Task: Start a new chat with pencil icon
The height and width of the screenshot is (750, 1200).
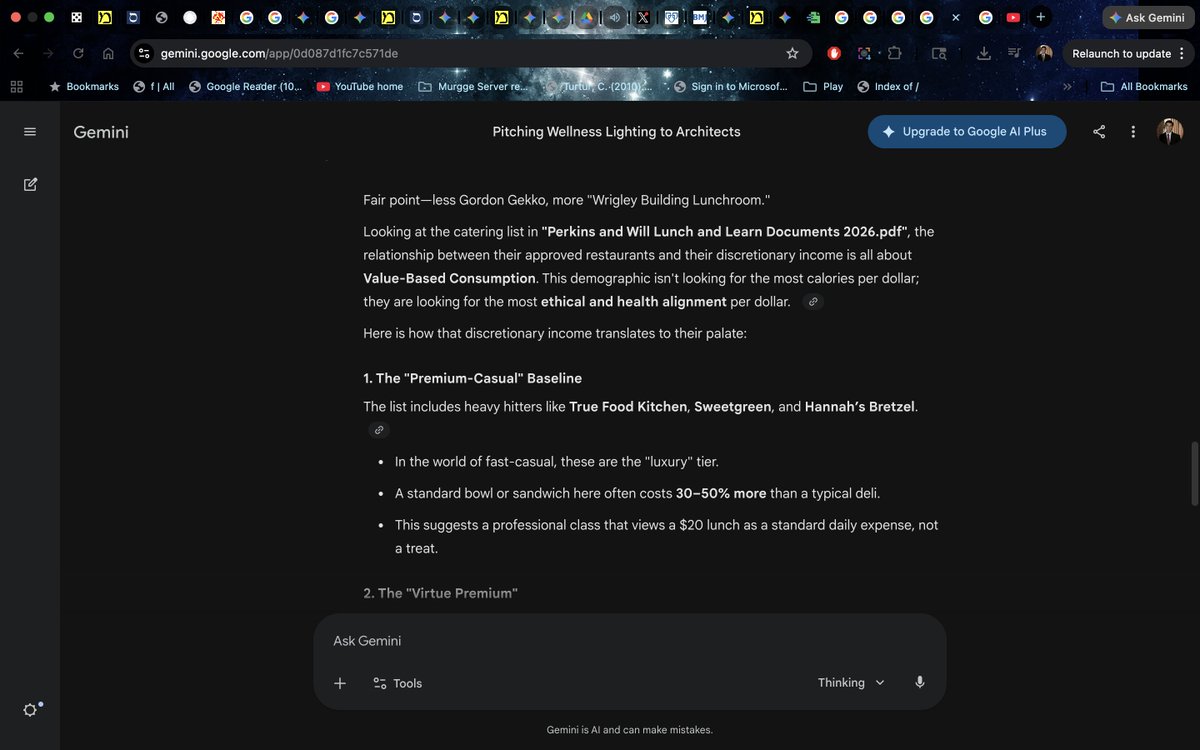Action: tap(30, 184)
